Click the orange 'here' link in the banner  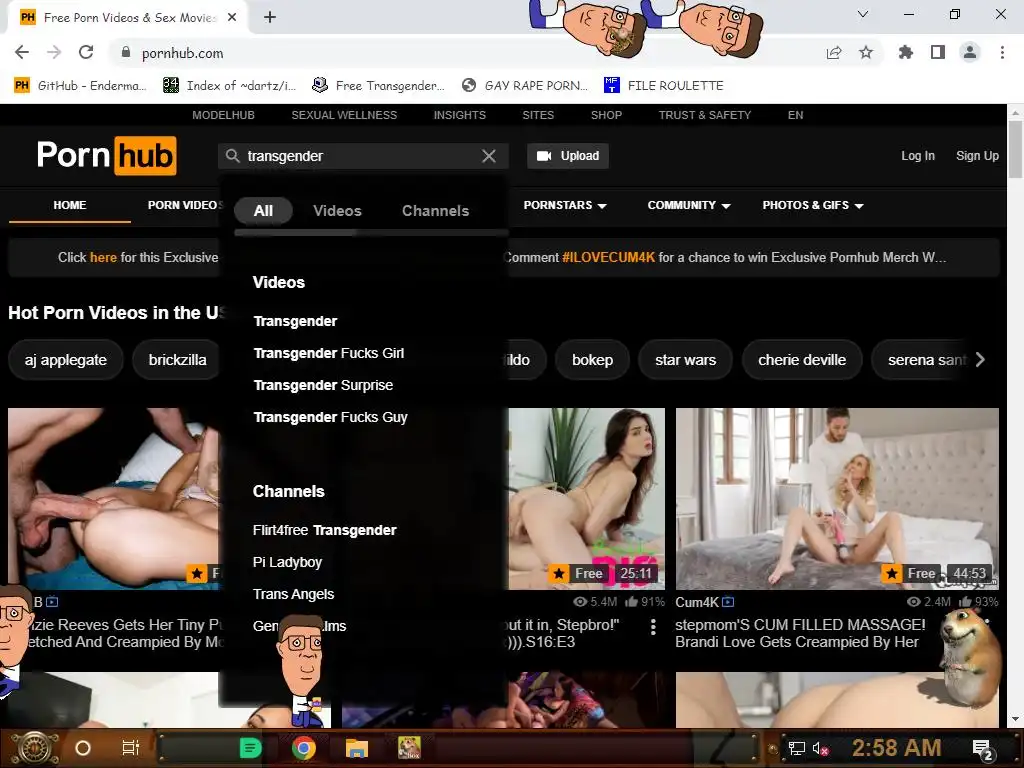[103, 257]
